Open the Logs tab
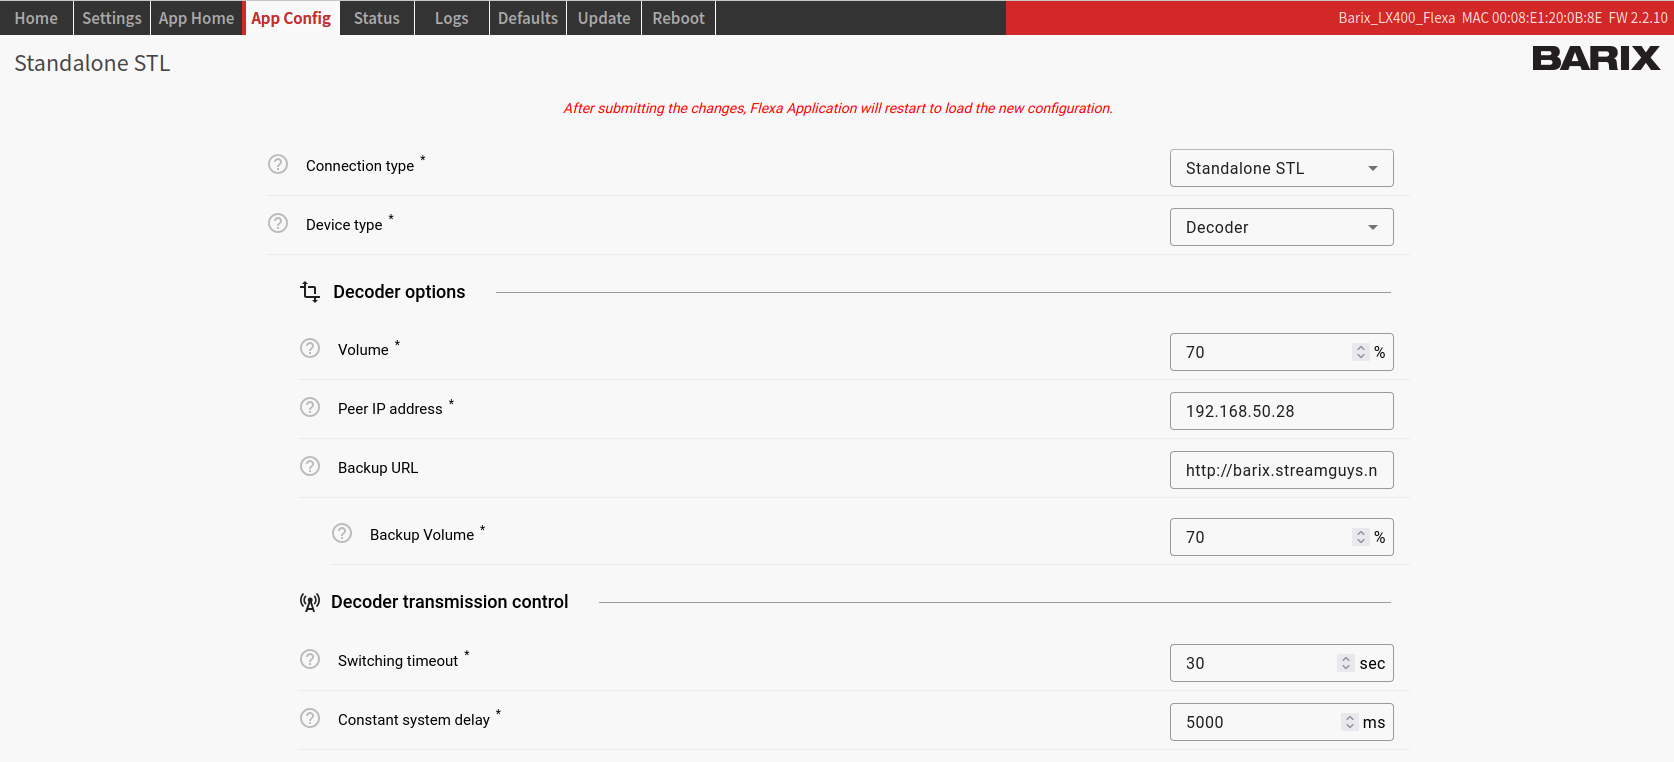 tap(451, 18)
